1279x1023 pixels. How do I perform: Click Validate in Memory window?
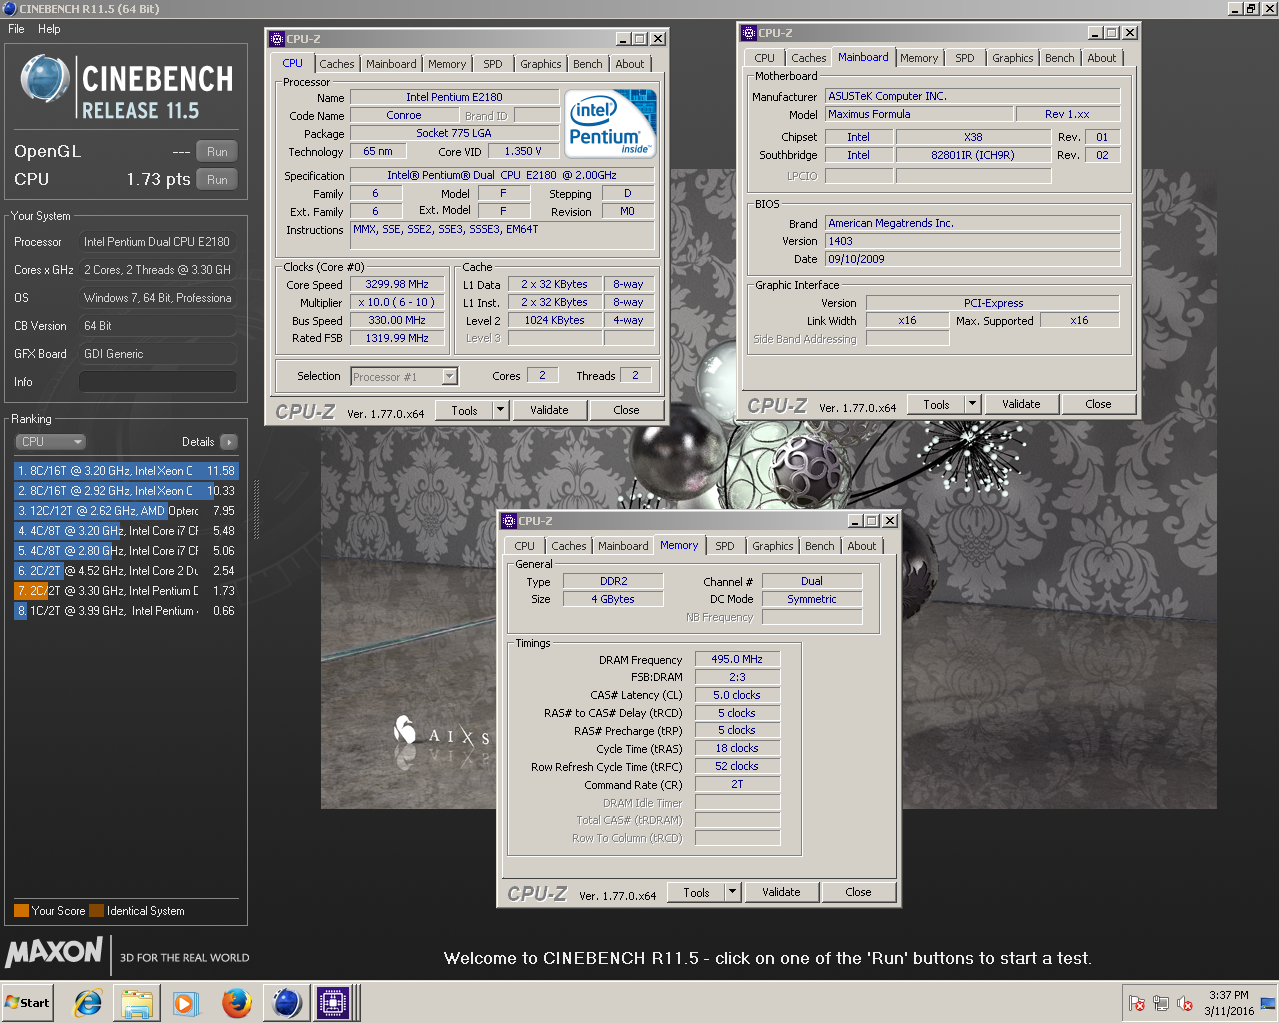click(781, 892)
